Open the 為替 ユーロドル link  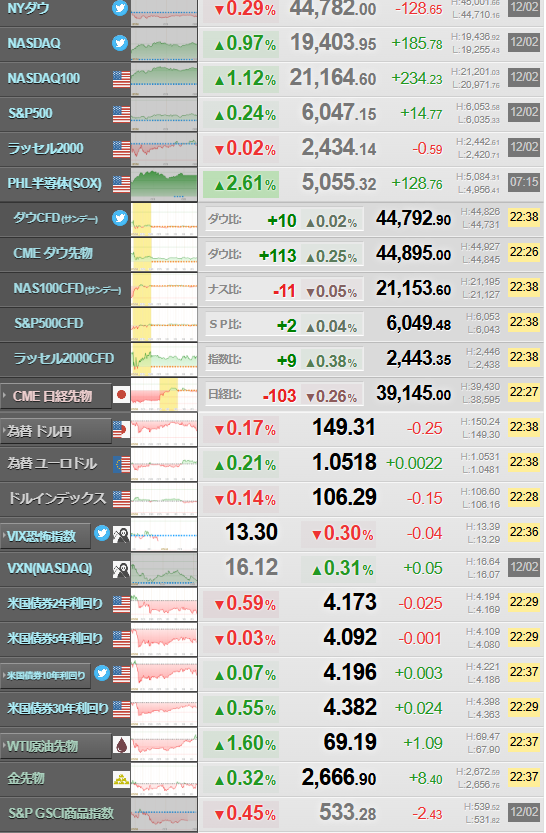52,464
